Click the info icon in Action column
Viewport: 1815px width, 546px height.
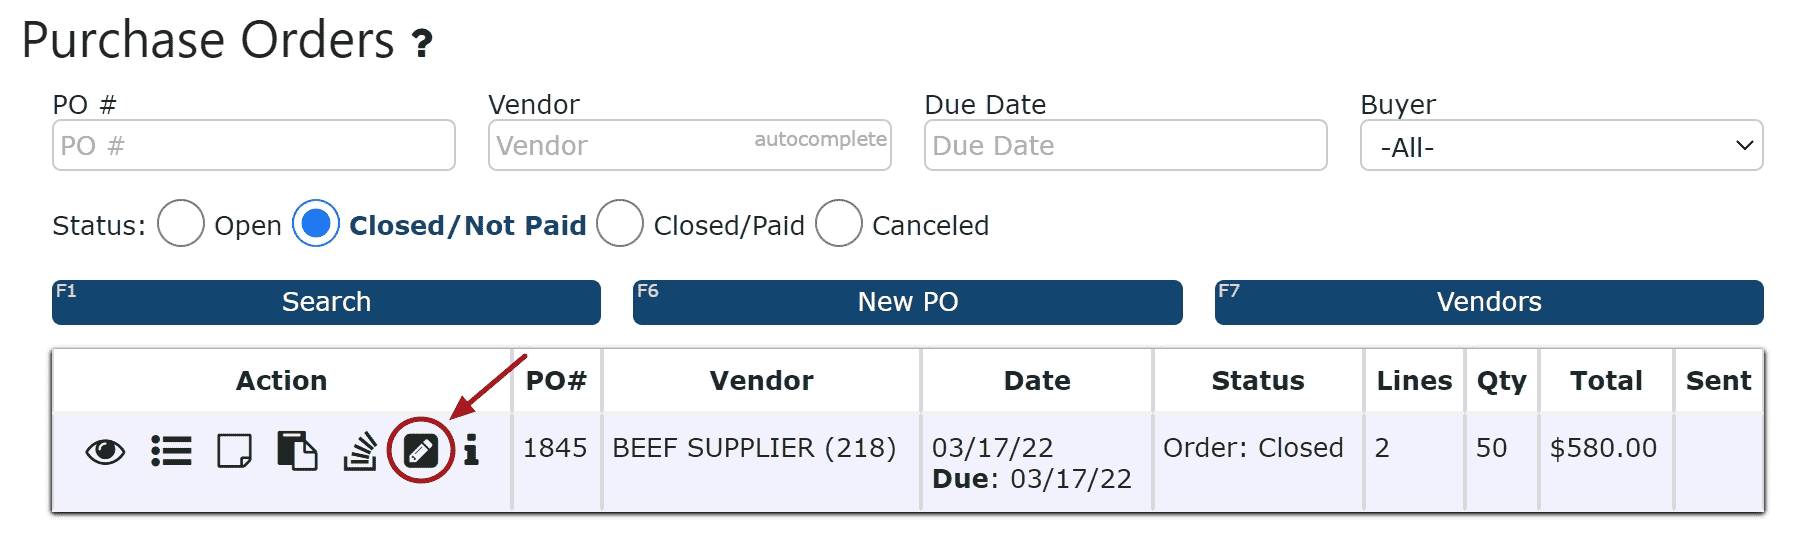(x=471, y=451)
